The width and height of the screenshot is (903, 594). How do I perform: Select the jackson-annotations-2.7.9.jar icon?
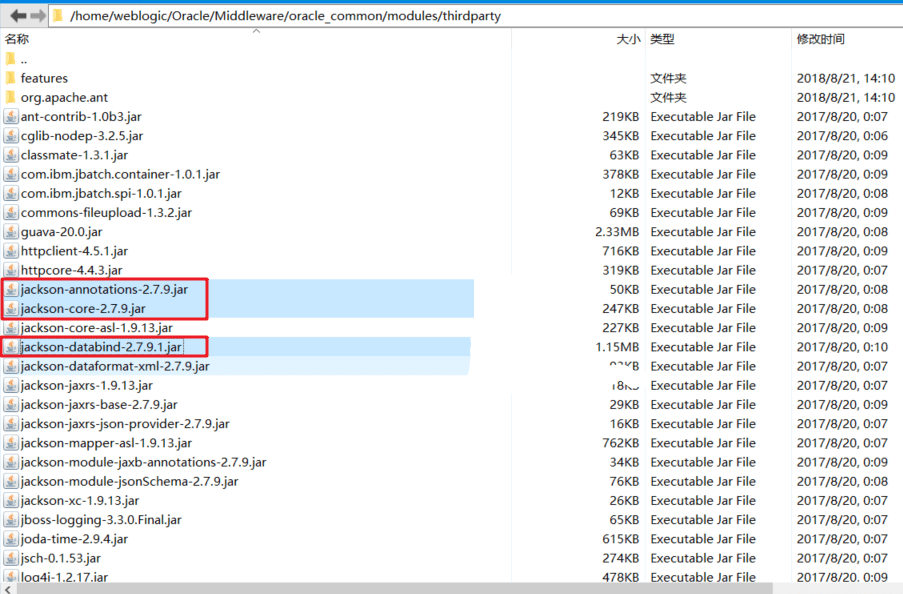[10, 289]
